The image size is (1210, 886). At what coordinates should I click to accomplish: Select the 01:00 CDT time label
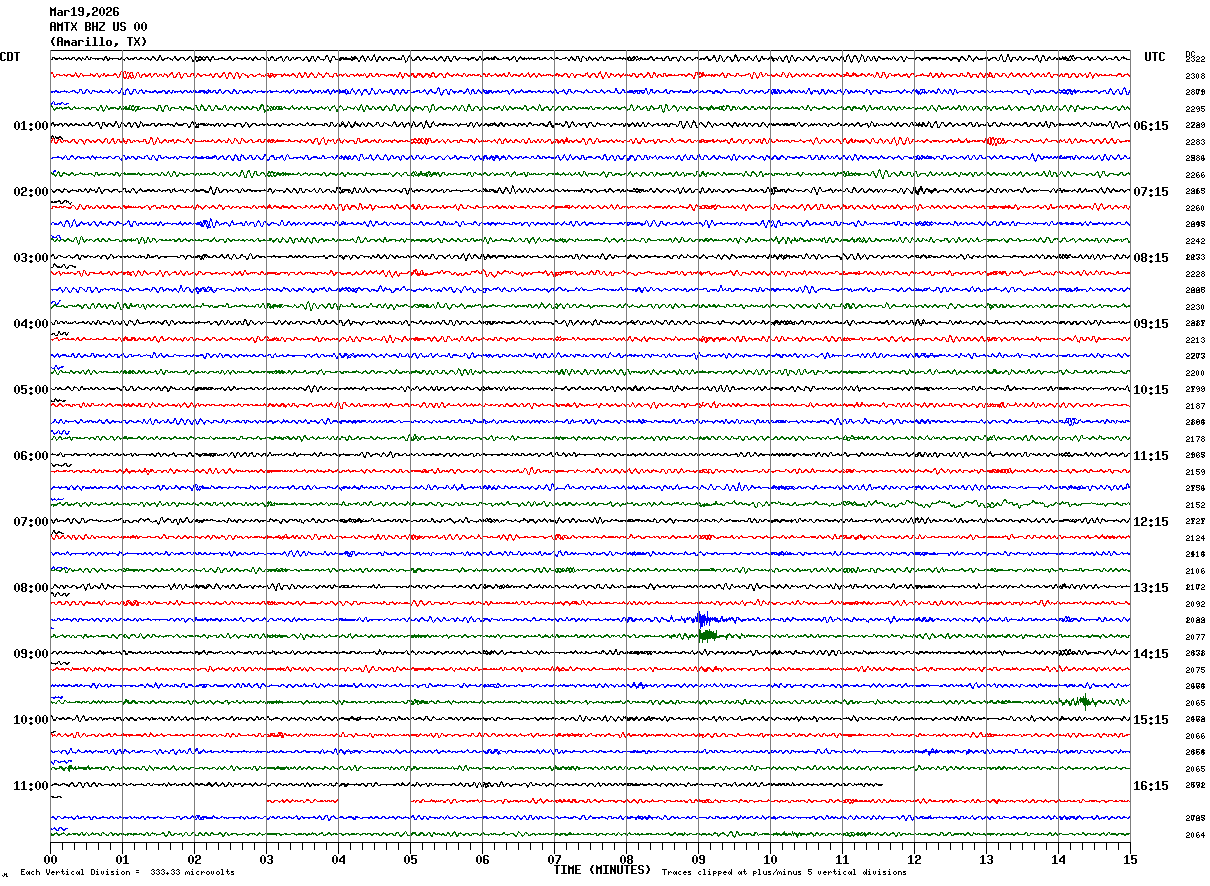31,126
